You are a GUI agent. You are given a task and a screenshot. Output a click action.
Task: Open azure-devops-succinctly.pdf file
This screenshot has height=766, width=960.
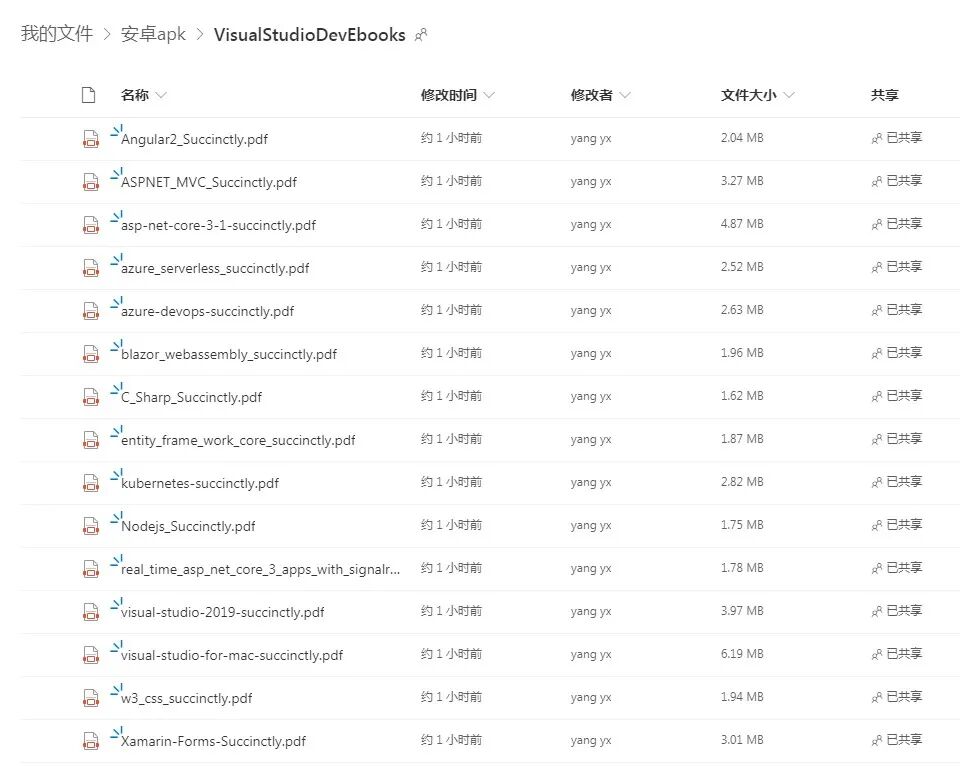(x=207, y=311)
